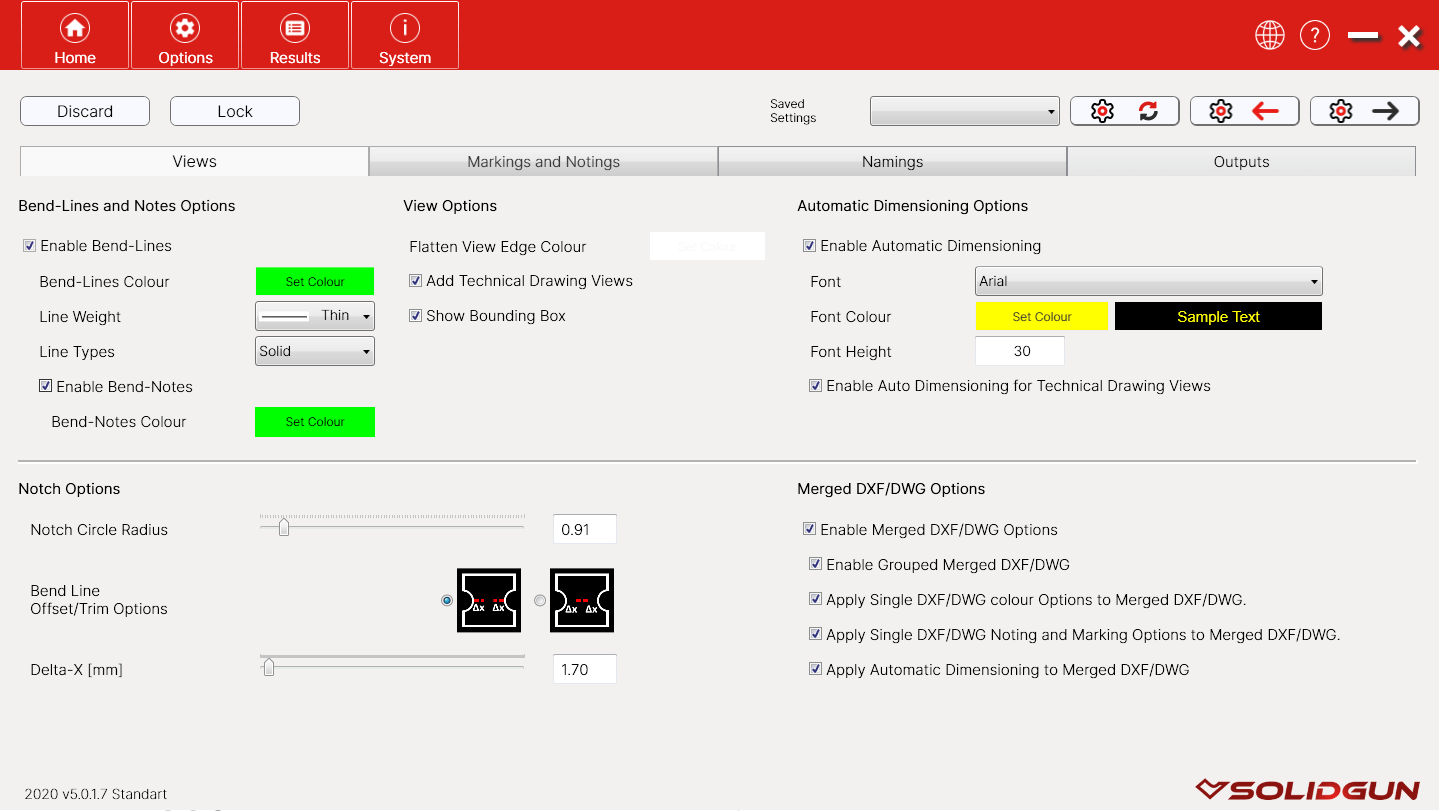Switch to the Markings and Notings tab

(543, 162)
